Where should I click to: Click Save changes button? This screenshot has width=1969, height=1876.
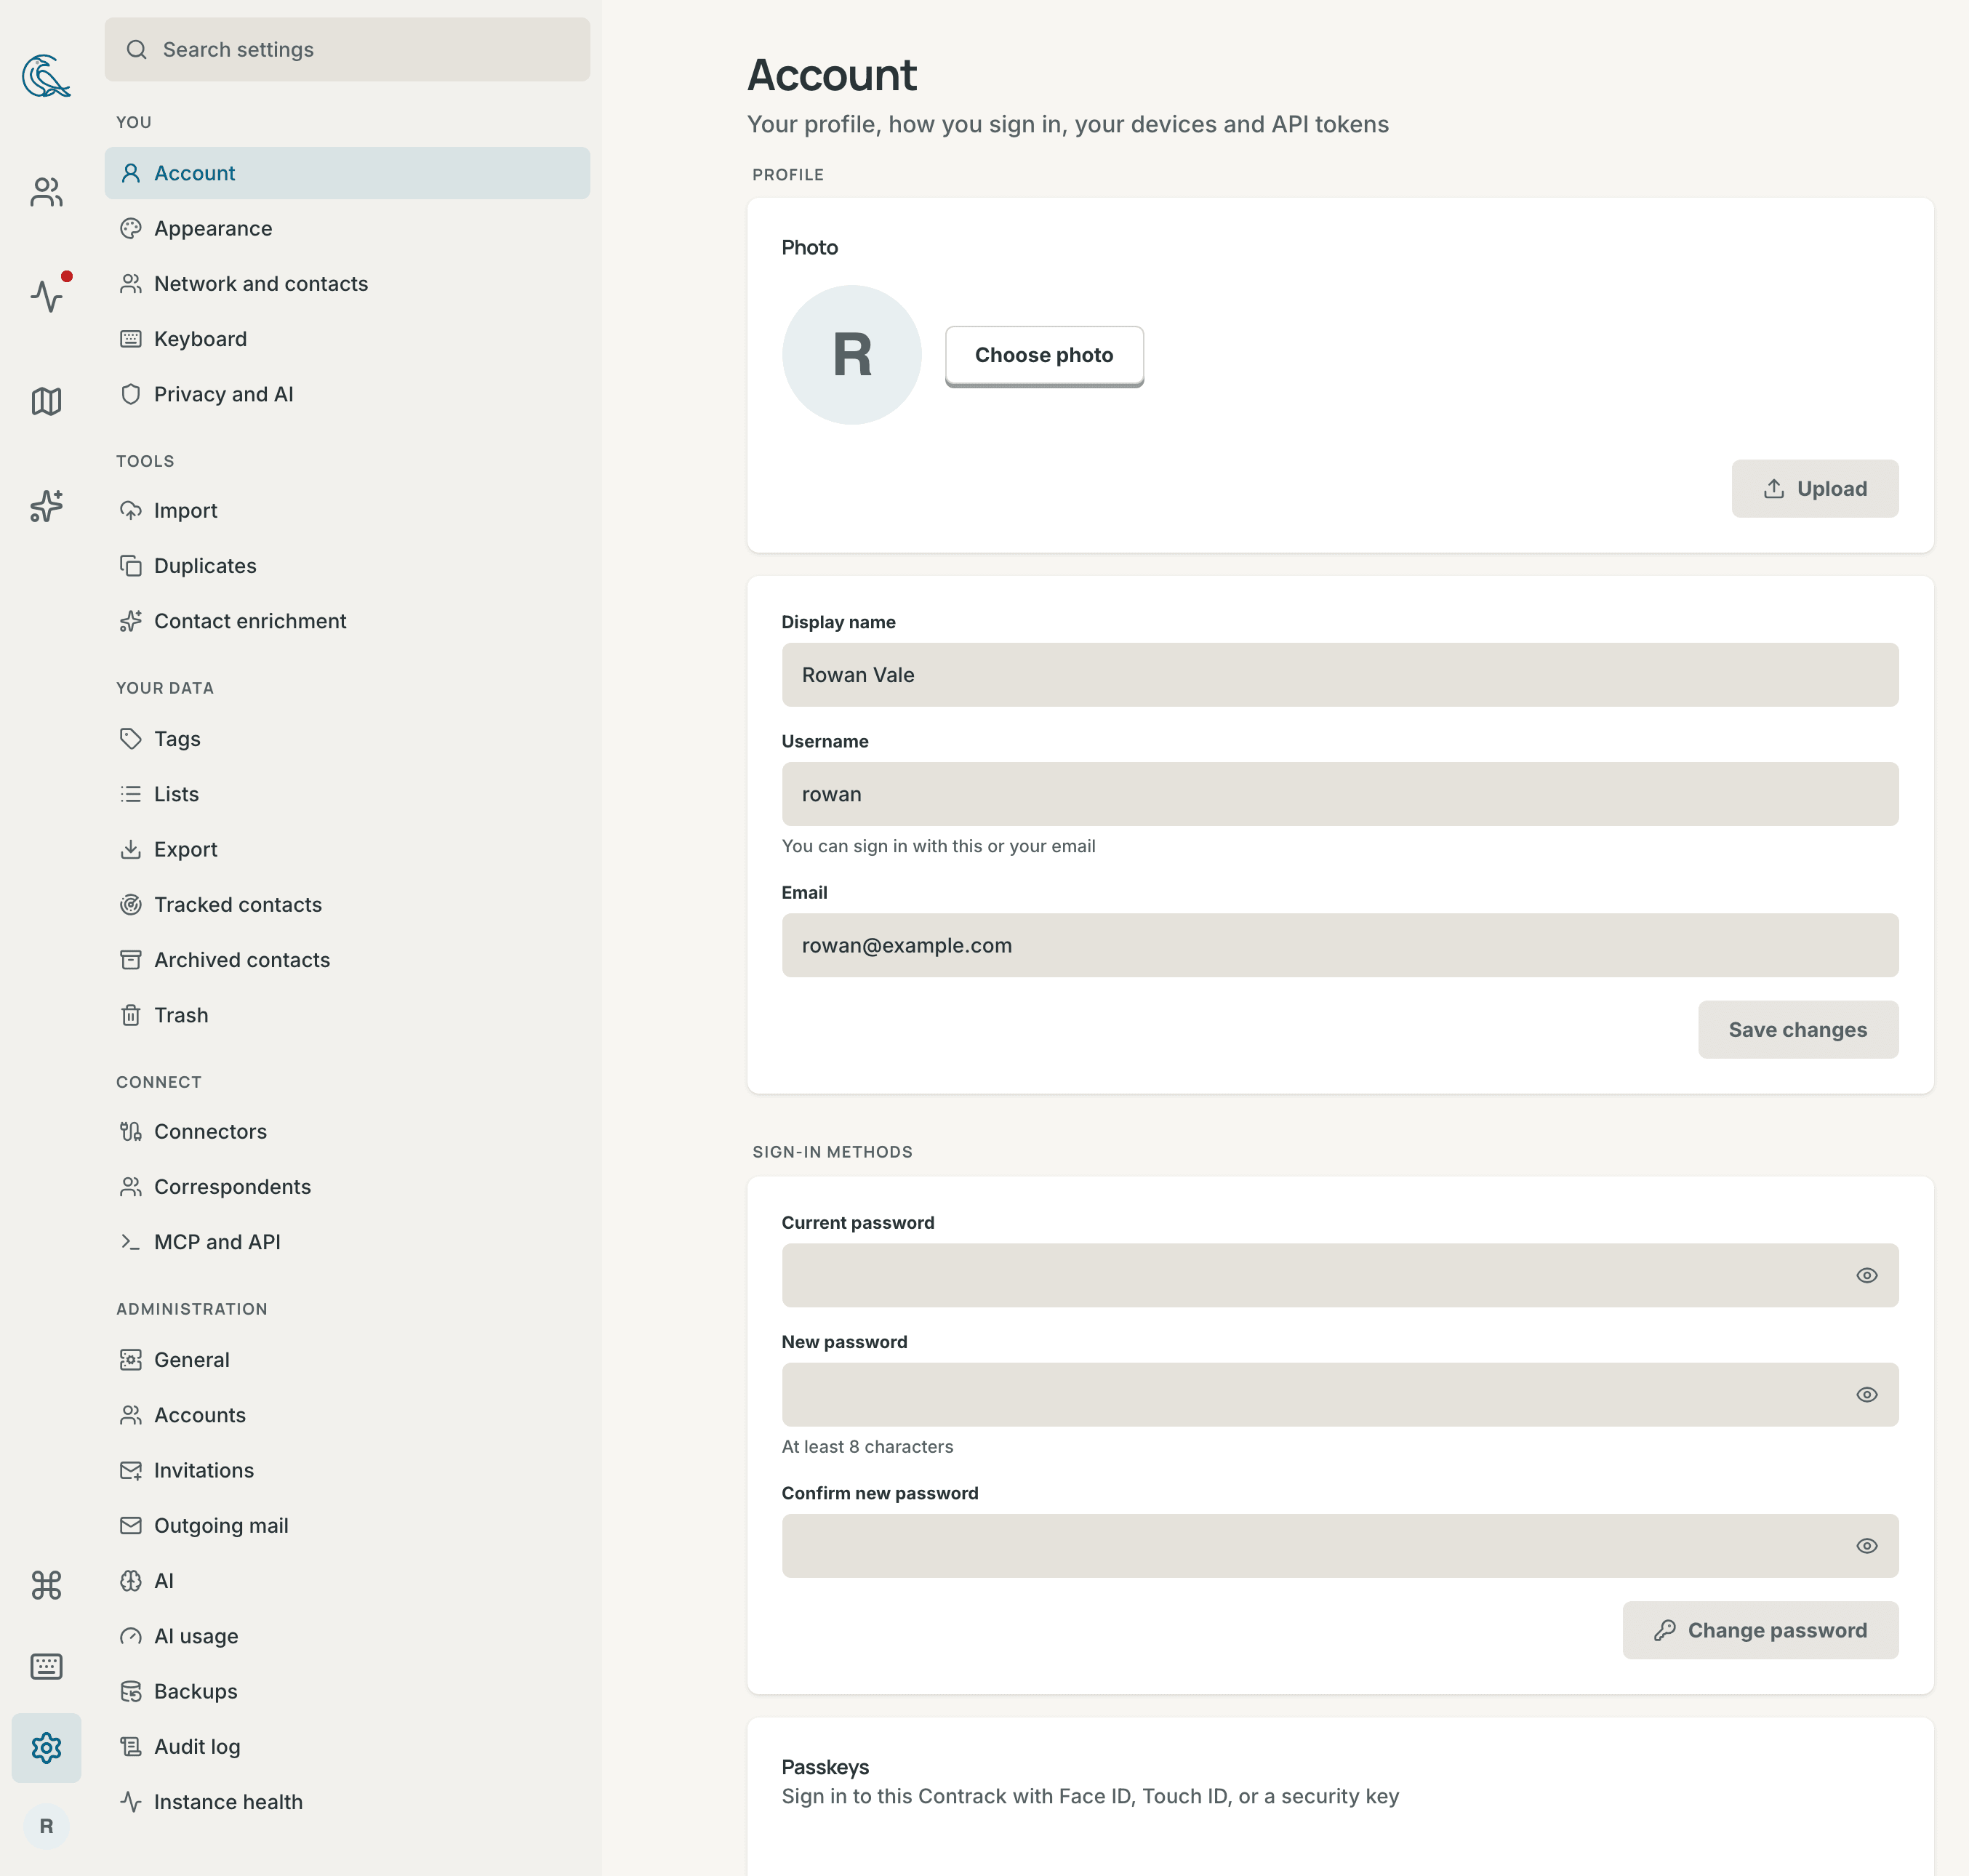coord(1797,1030)
